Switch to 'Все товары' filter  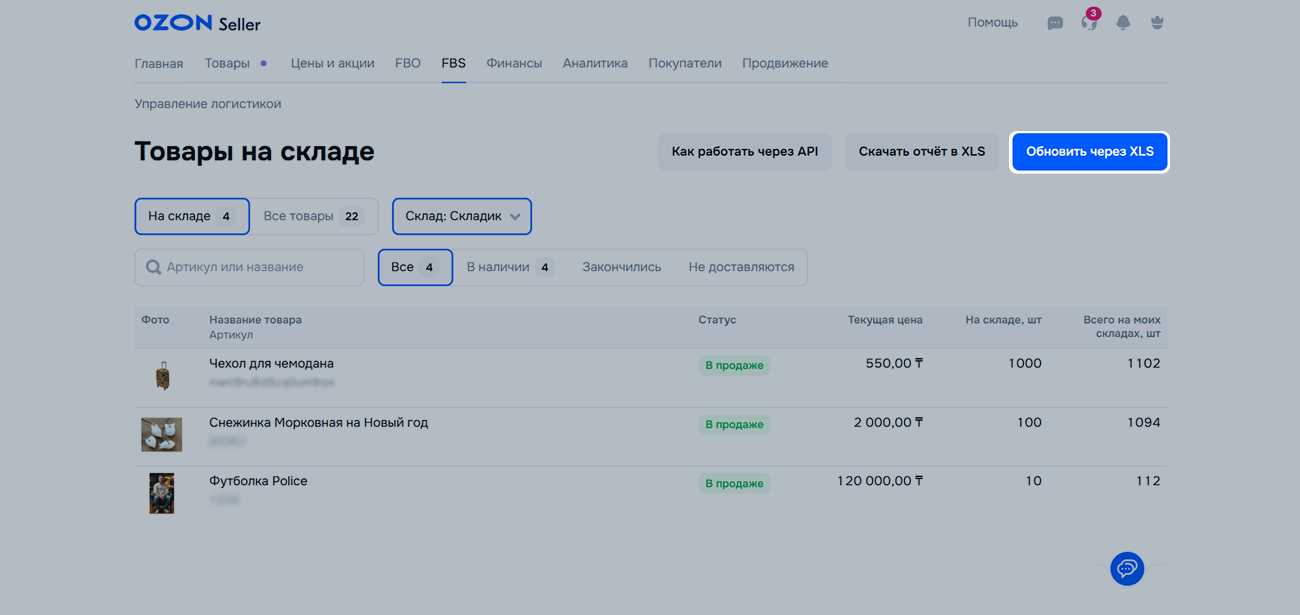(x=312, y=216)
